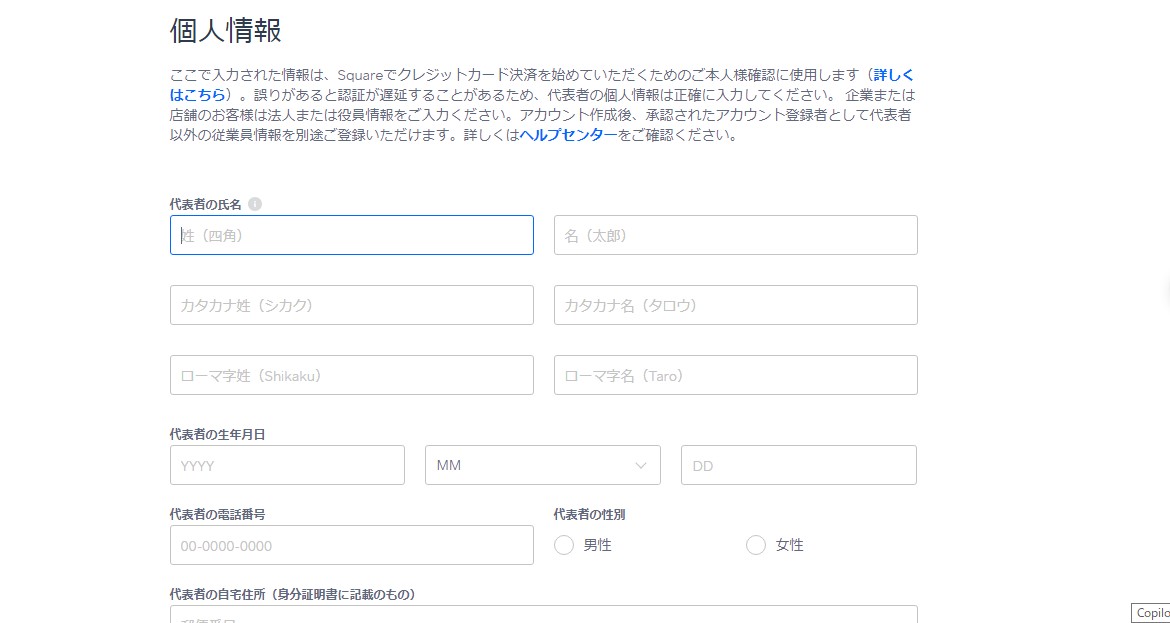1170x623 pixels.
Task: Click the DD birth day field
Action: pos(798,465)
